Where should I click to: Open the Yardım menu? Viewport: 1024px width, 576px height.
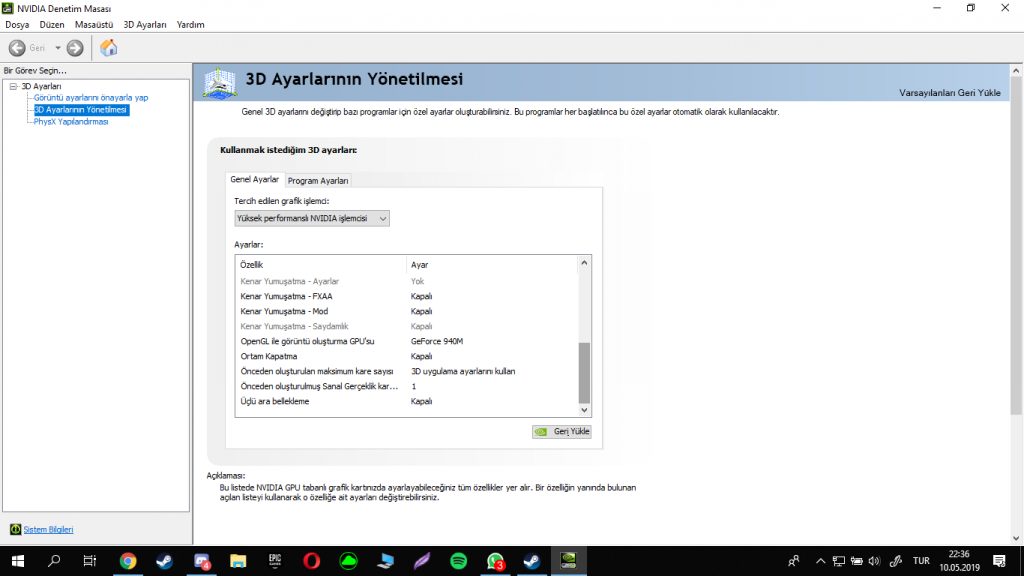coord(190,25)
